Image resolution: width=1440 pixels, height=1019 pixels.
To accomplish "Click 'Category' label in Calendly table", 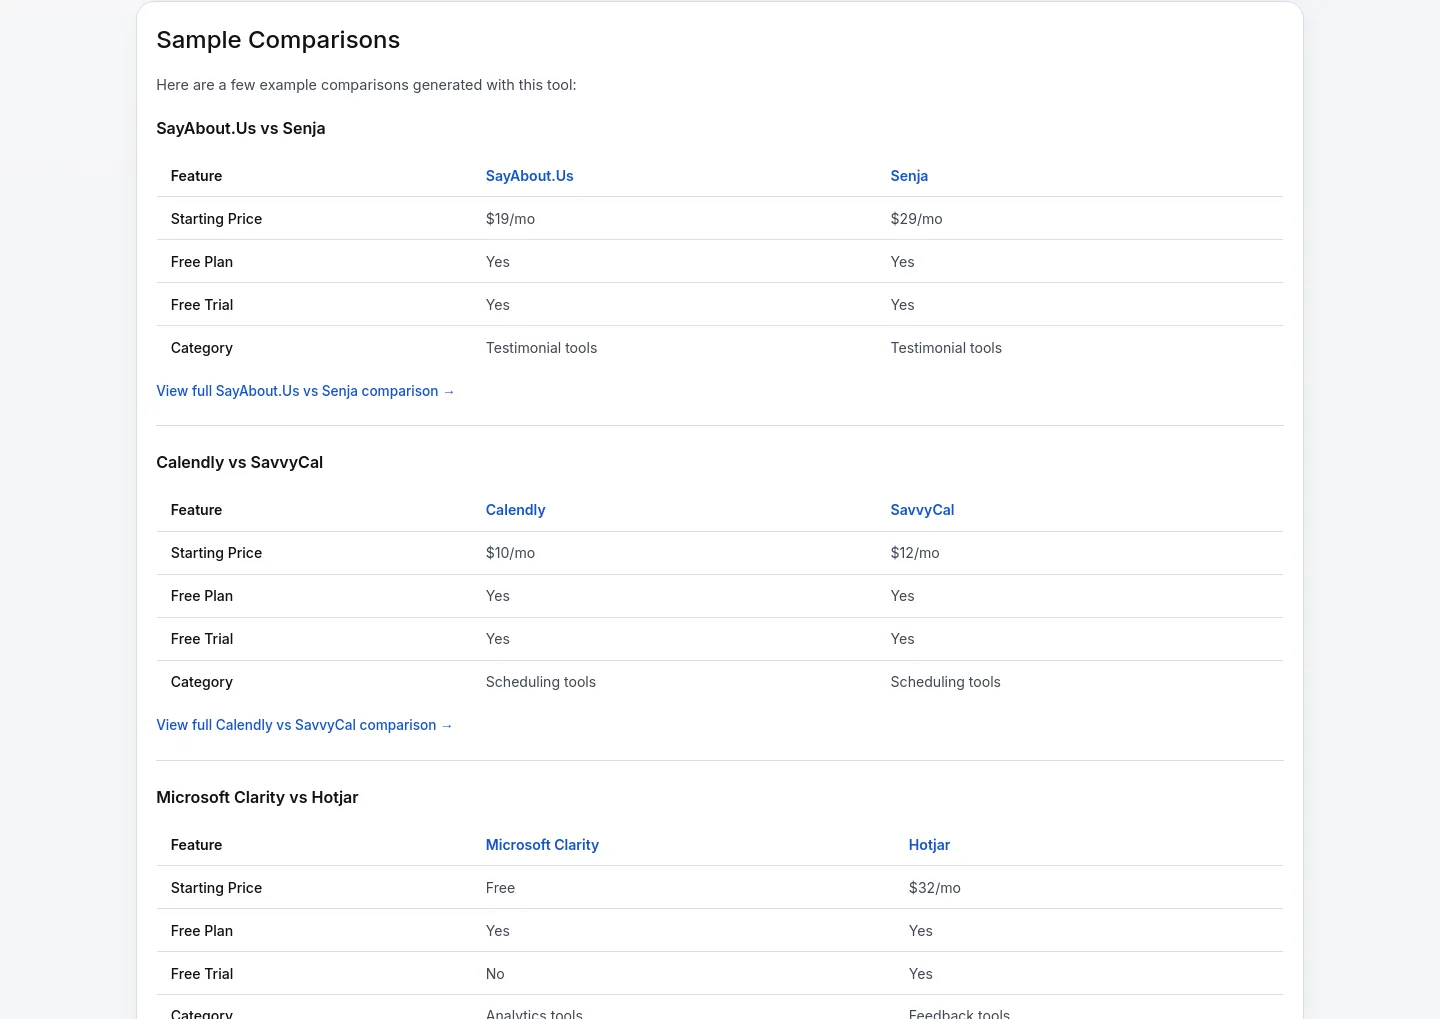I will (202, 682).
